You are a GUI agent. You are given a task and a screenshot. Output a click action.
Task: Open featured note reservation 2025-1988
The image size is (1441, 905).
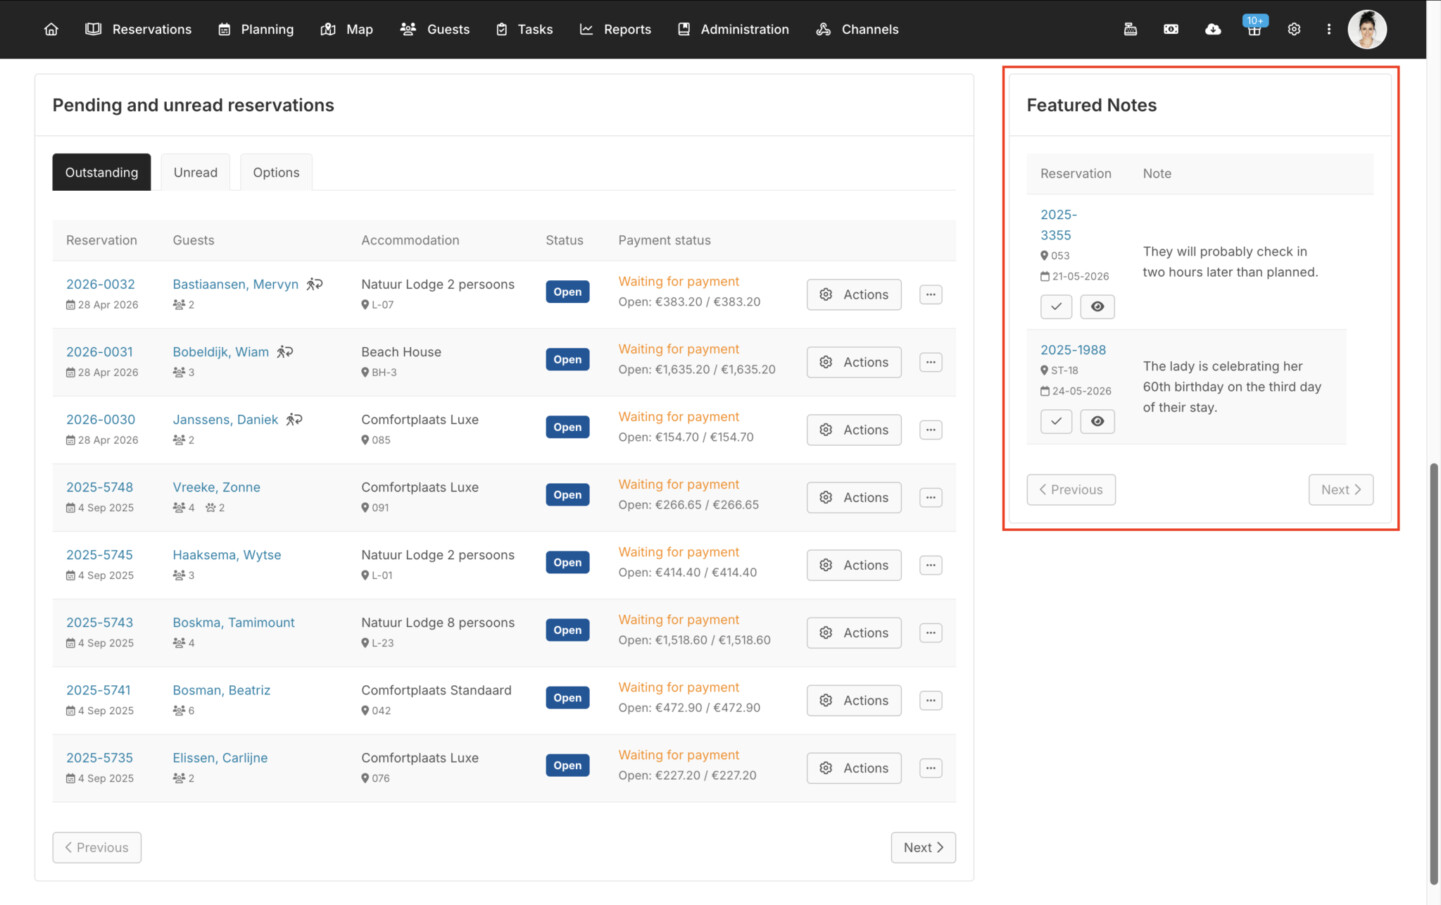(x=1073, y=350)
